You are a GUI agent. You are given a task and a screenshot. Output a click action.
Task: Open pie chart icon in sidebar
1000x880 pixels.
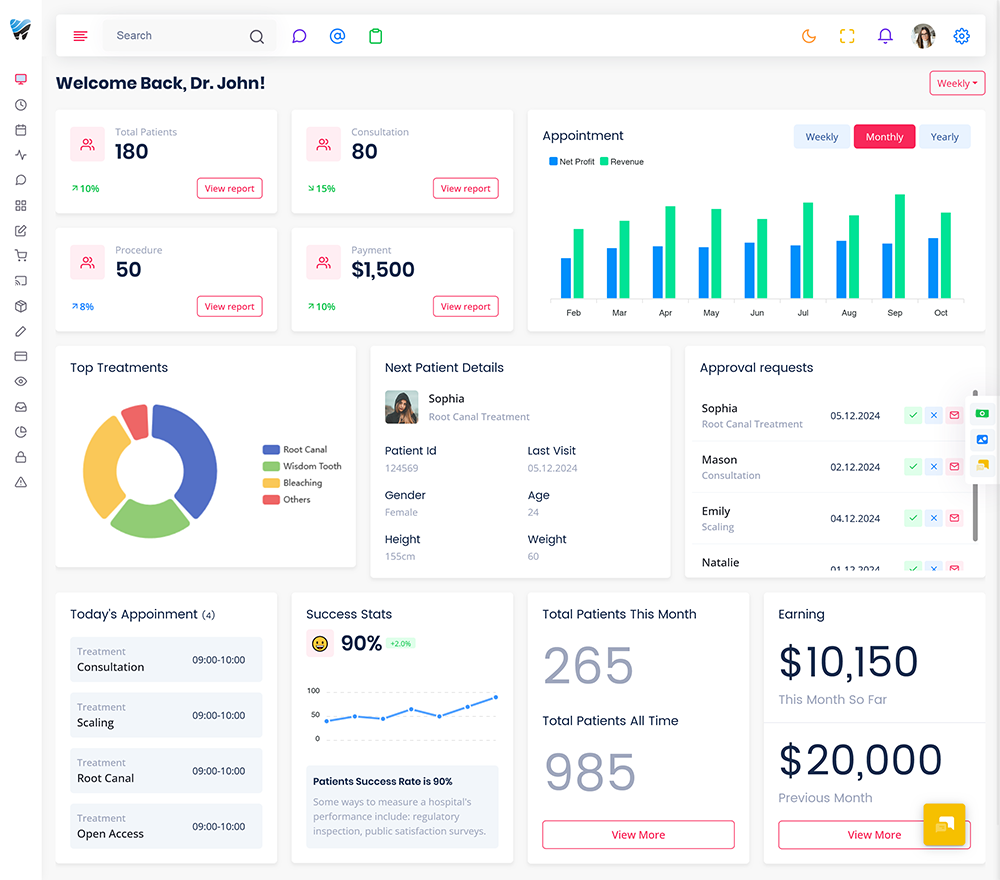coord(21,432)
